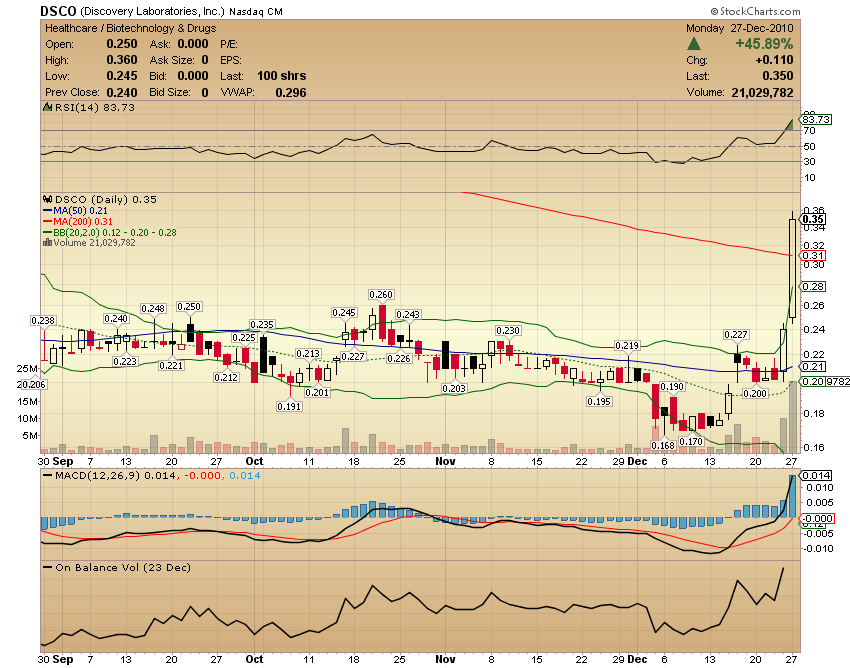Viewport: 850px width, 668px height.
Task: Click the 20.206 volume axis label
Action: point(31,384)
